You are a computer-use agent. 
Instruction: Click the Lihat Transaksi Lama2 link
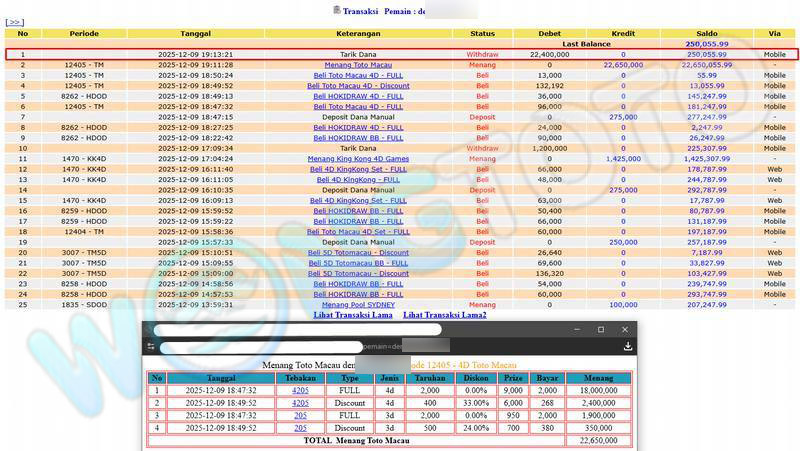coord(445,315)
